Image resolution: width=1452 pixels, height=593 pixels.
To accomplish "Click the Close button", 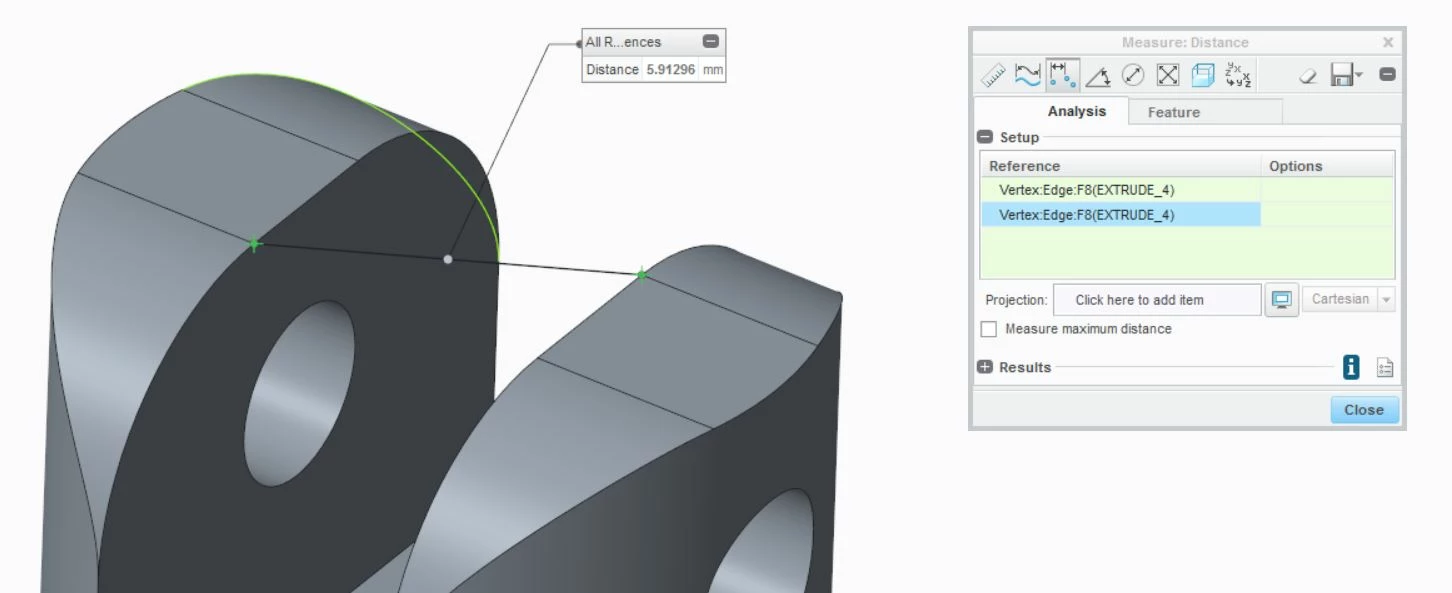I will point(1364,410).
